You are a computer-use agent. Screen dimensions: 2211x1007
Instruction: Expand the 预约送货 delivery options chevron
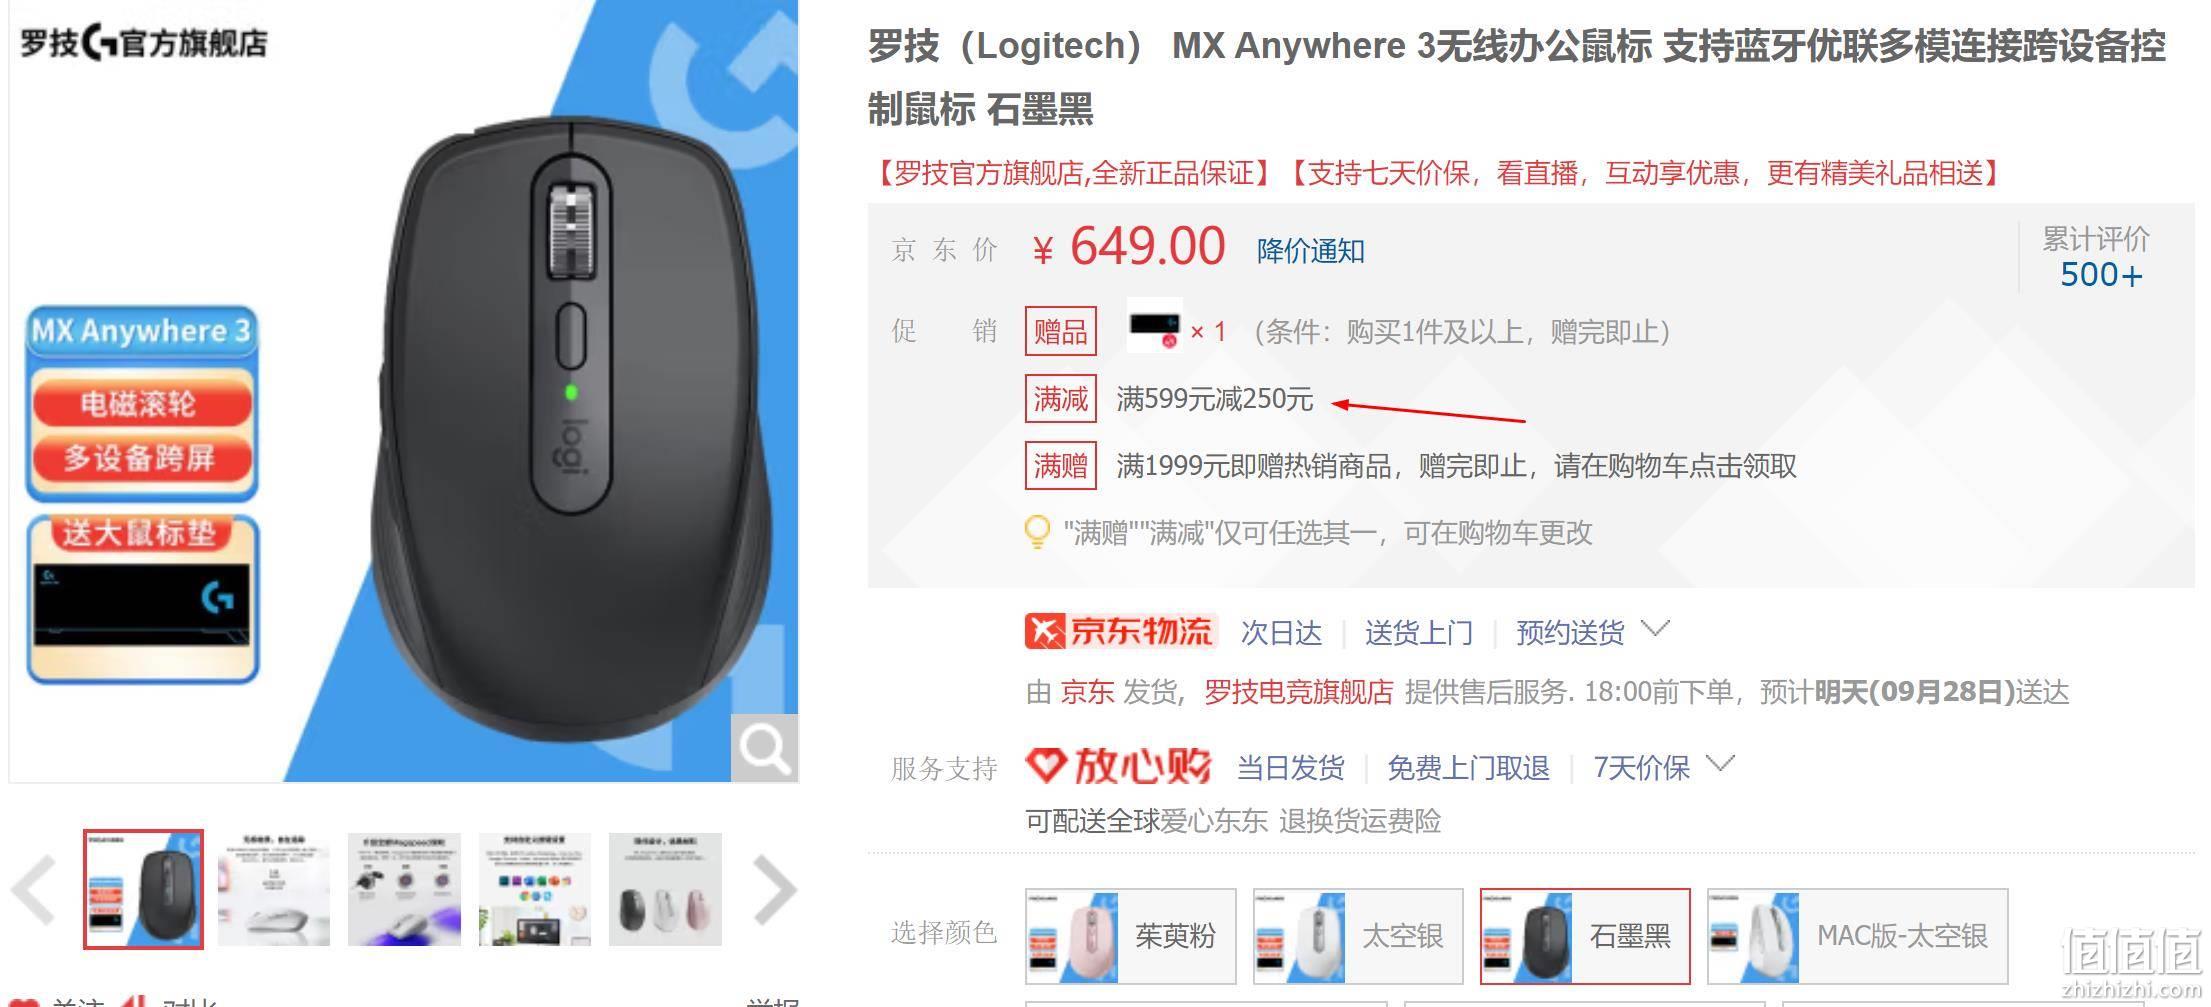[x=1656, y=629]
